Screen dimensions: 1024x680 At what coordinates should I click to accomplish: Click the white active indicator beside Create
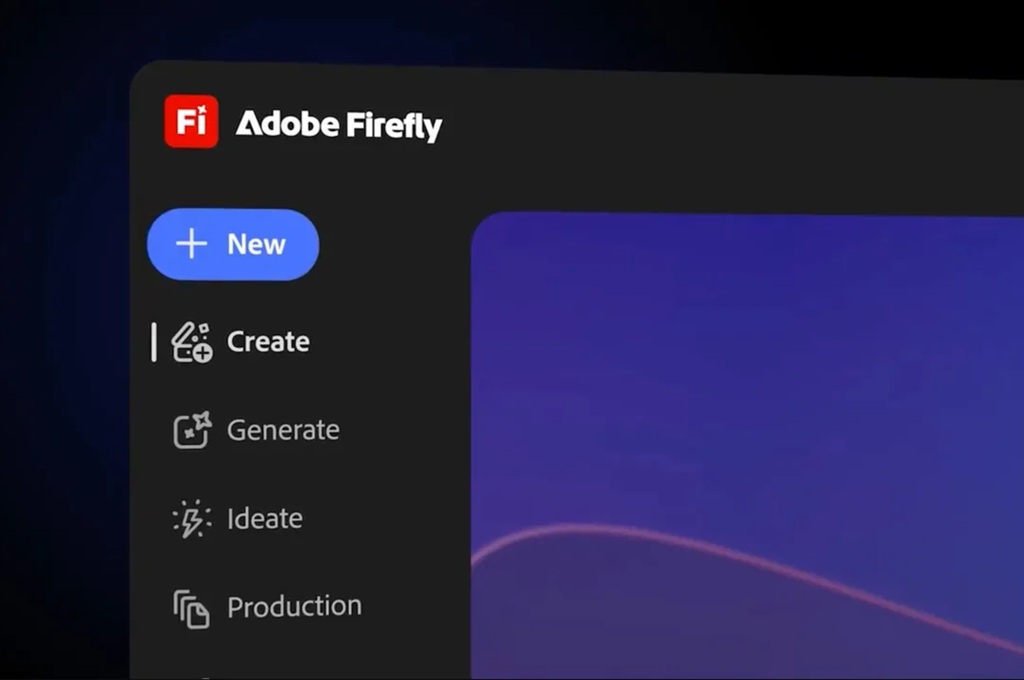click(x=154, y=342)
